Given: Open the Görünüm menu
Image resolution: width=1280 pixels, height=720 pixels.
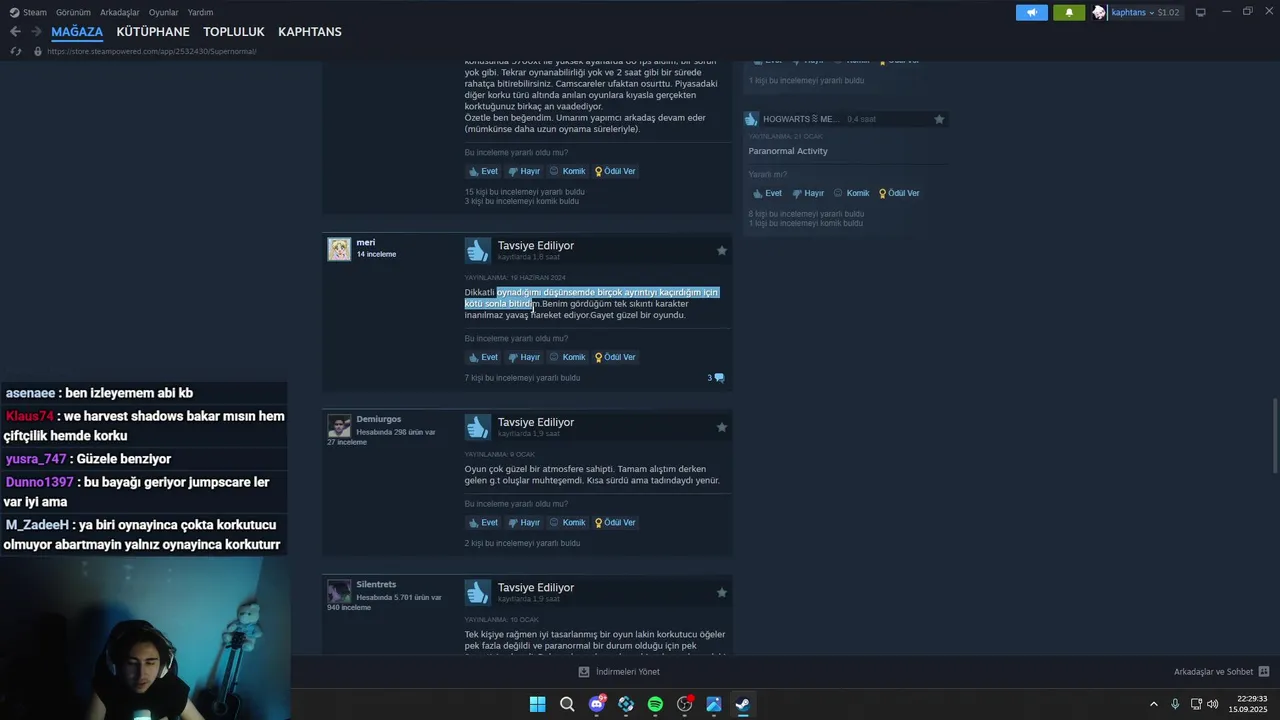Looking at the screenshot, I should [x=73, y=12].
